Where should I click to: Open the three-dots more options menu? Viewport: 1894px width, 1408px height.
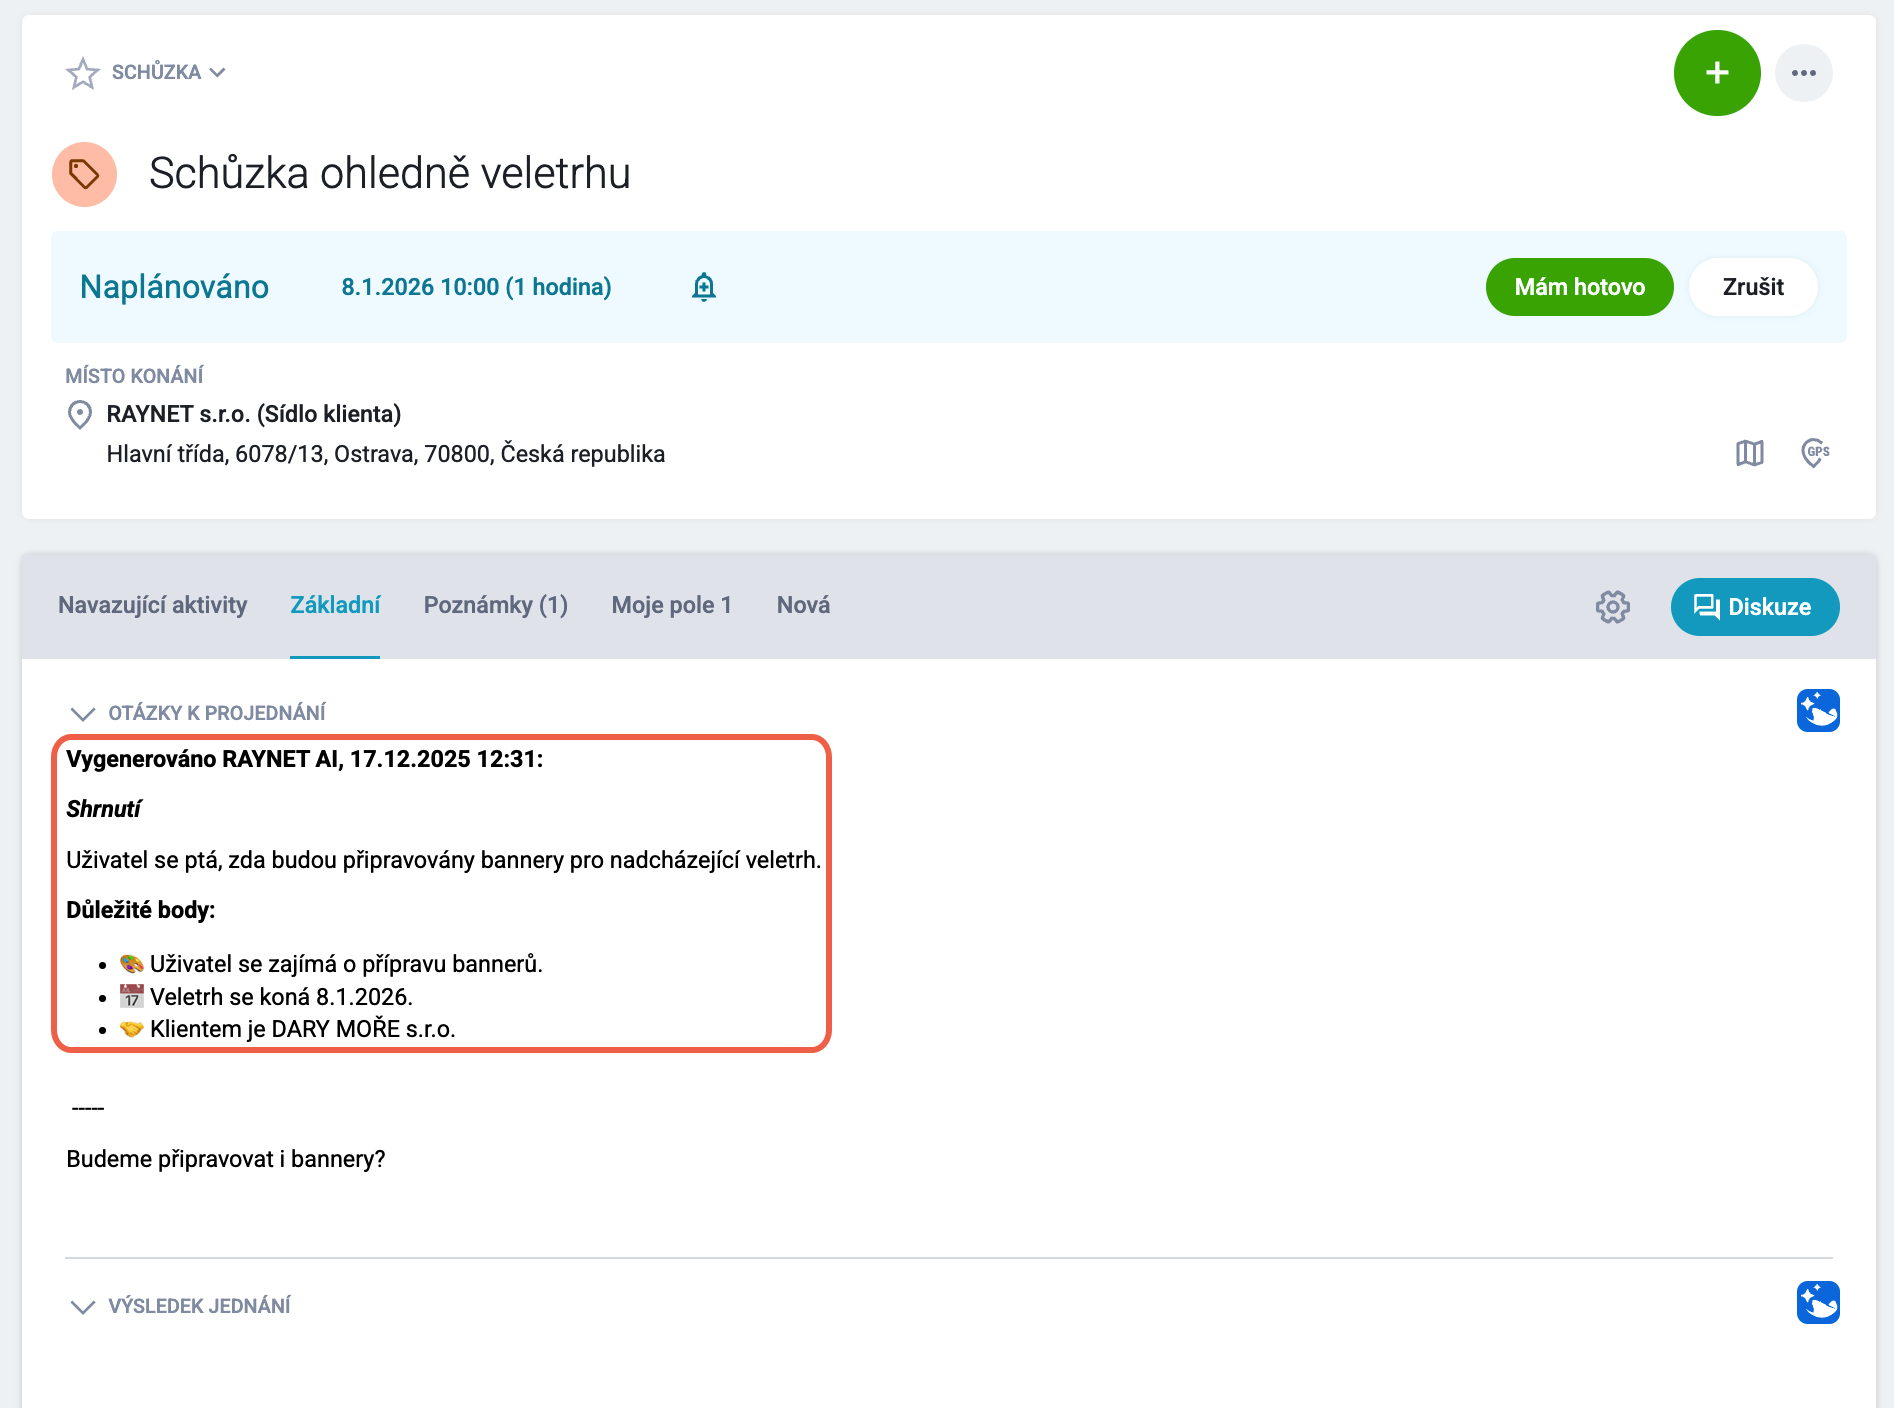[x=1804, y=73]
